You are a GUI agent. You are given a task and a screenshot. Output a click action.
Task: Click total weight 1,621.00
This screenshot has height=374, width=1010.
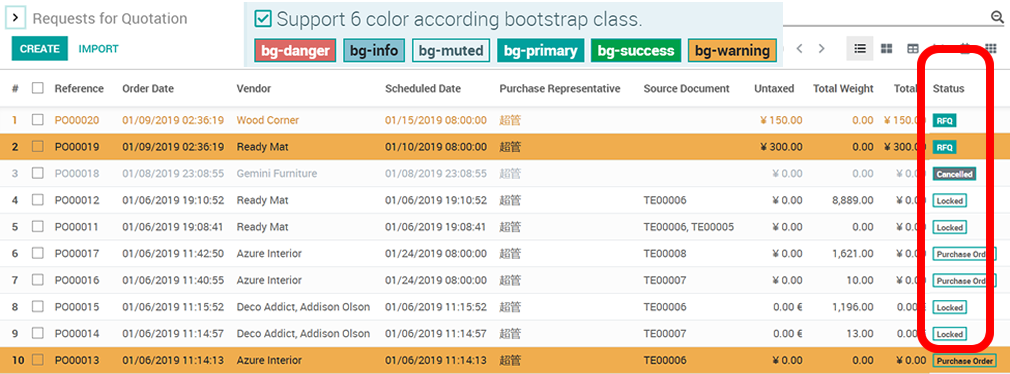coord(853,254)
